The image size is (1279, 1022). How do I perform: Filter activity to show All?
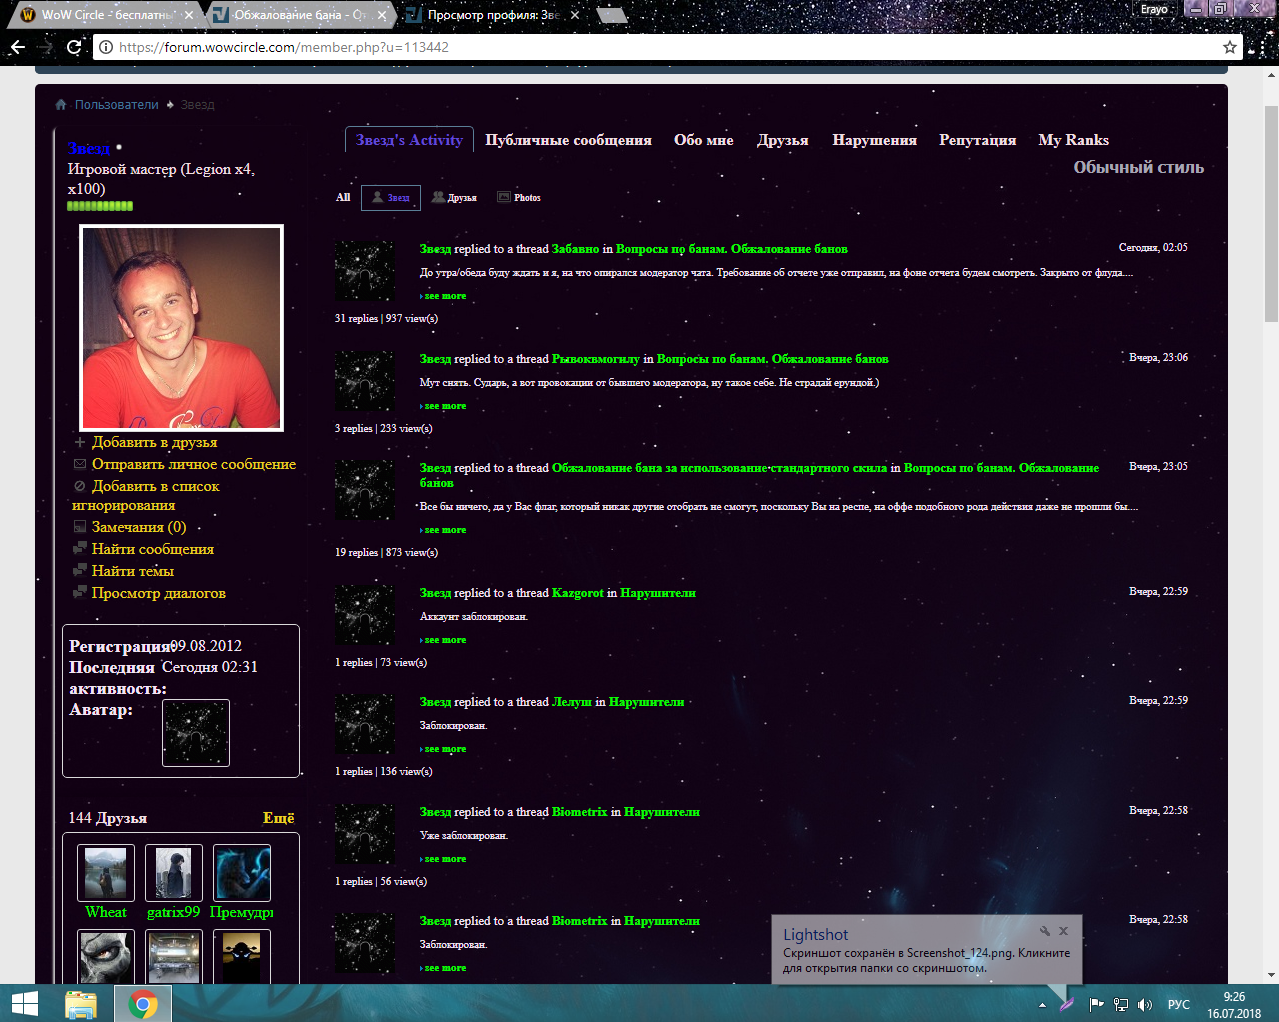tap(343, 198)
